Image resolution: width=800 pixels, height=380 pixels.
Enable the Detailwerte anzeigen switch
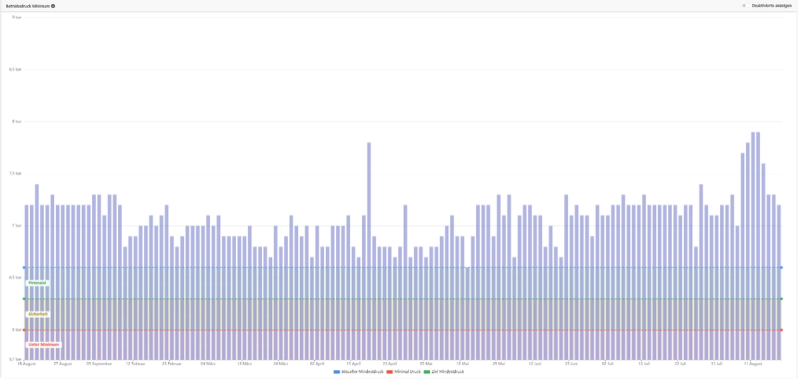point(744,6)
